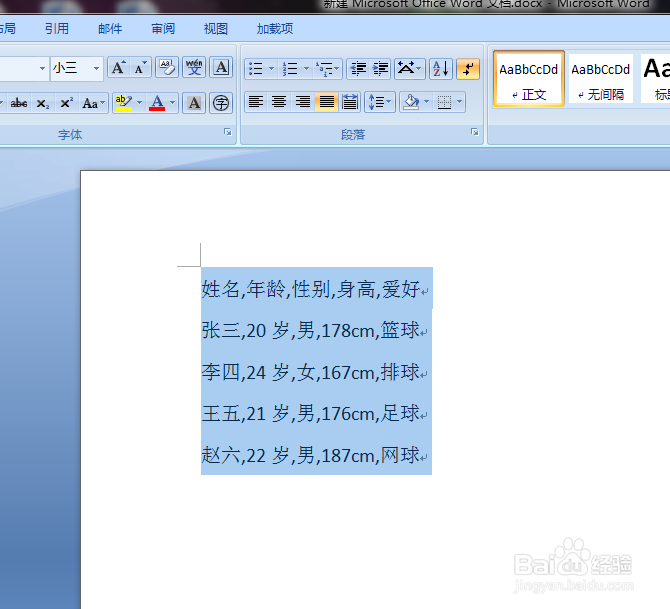Open the 视图 ribbon tab

[216, 29]
